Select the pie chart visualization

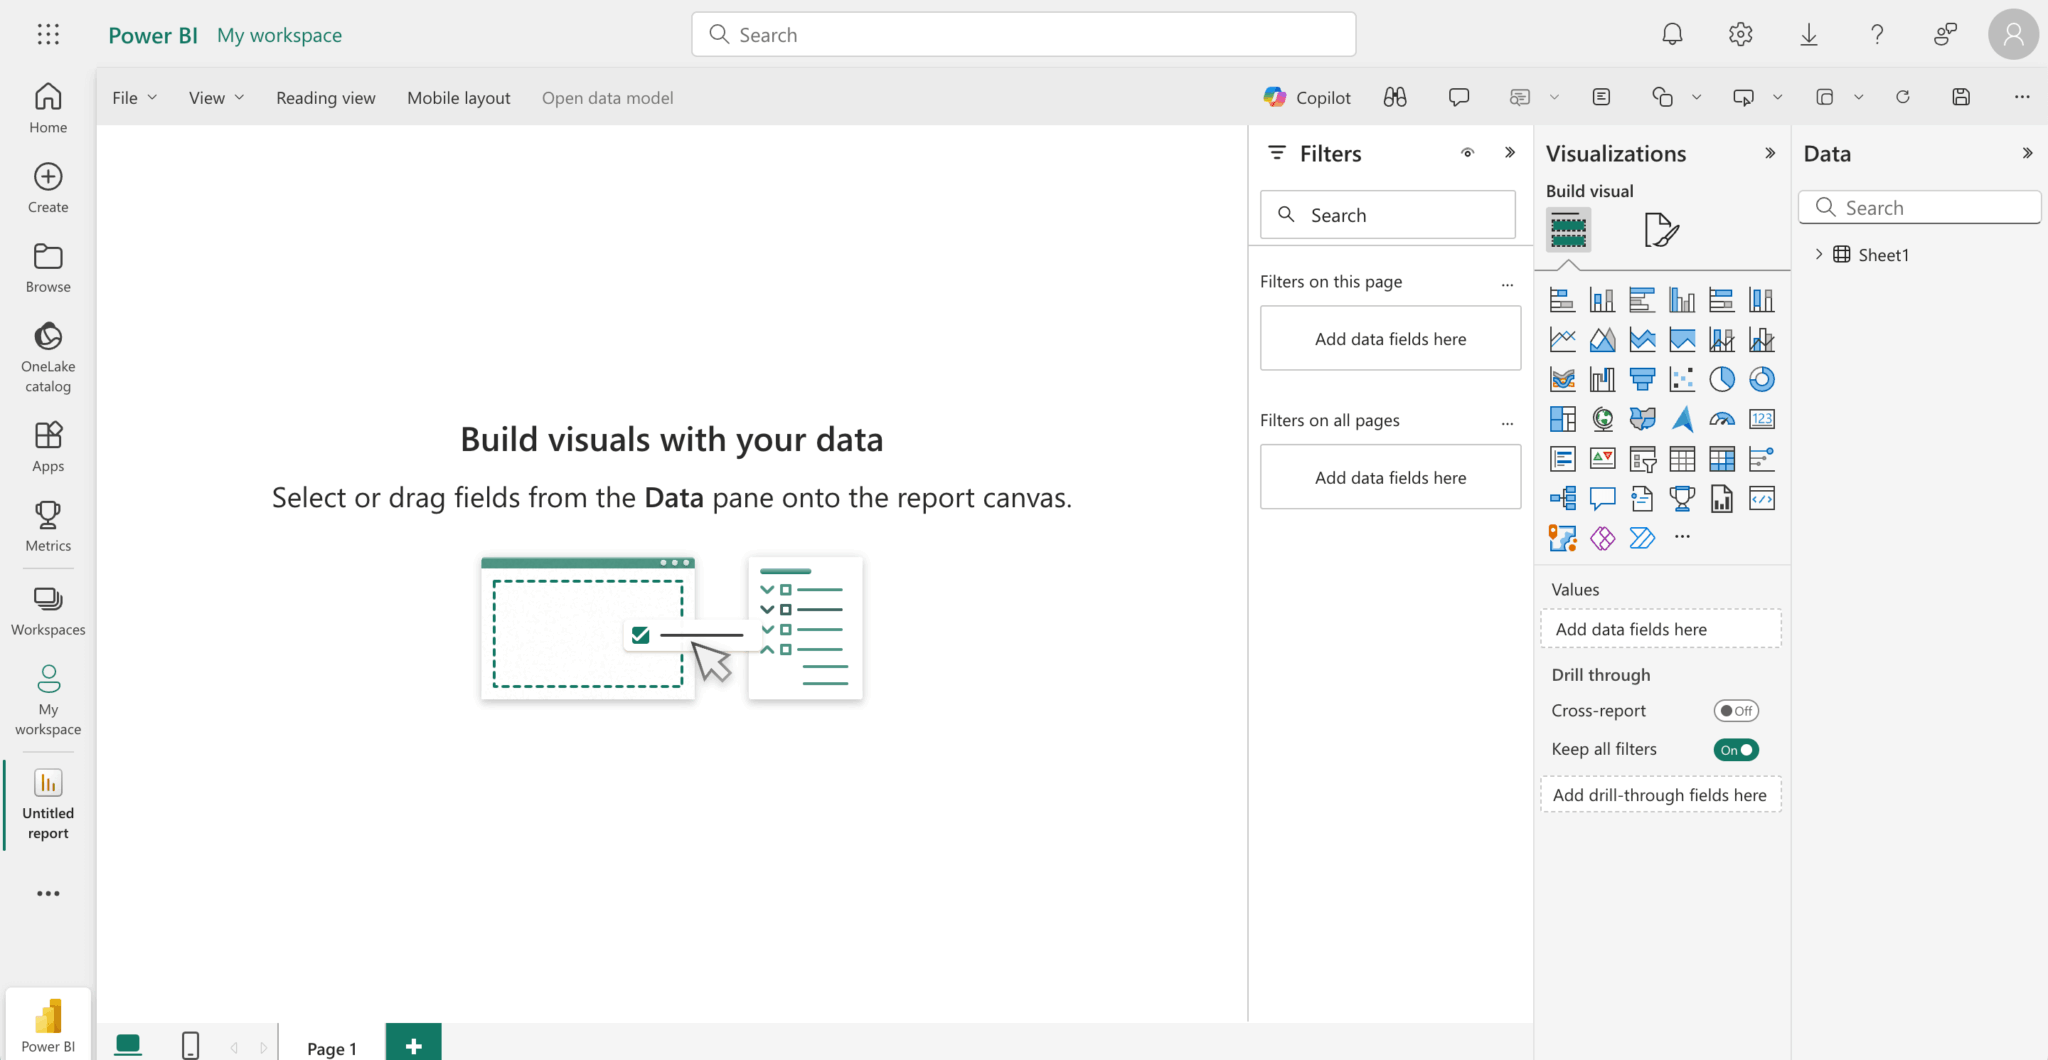(x=1721, y=379)
